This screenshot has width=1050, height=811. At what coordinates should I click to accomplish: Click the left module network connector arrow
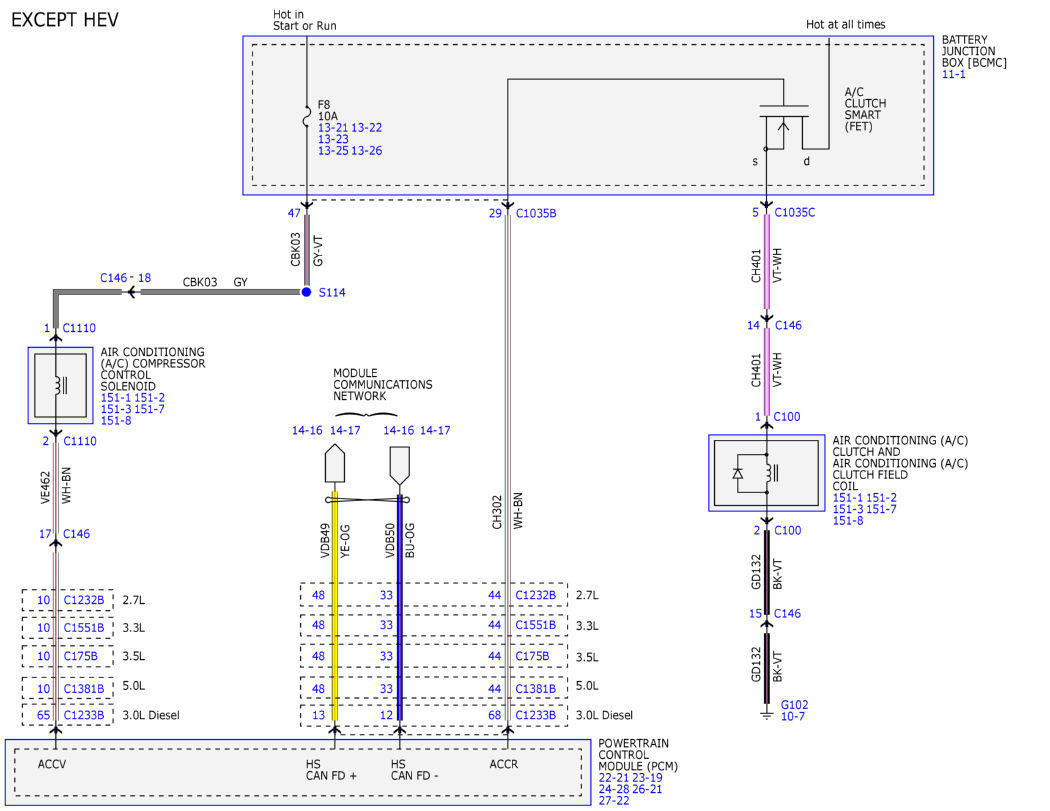(x=335, y=463)
